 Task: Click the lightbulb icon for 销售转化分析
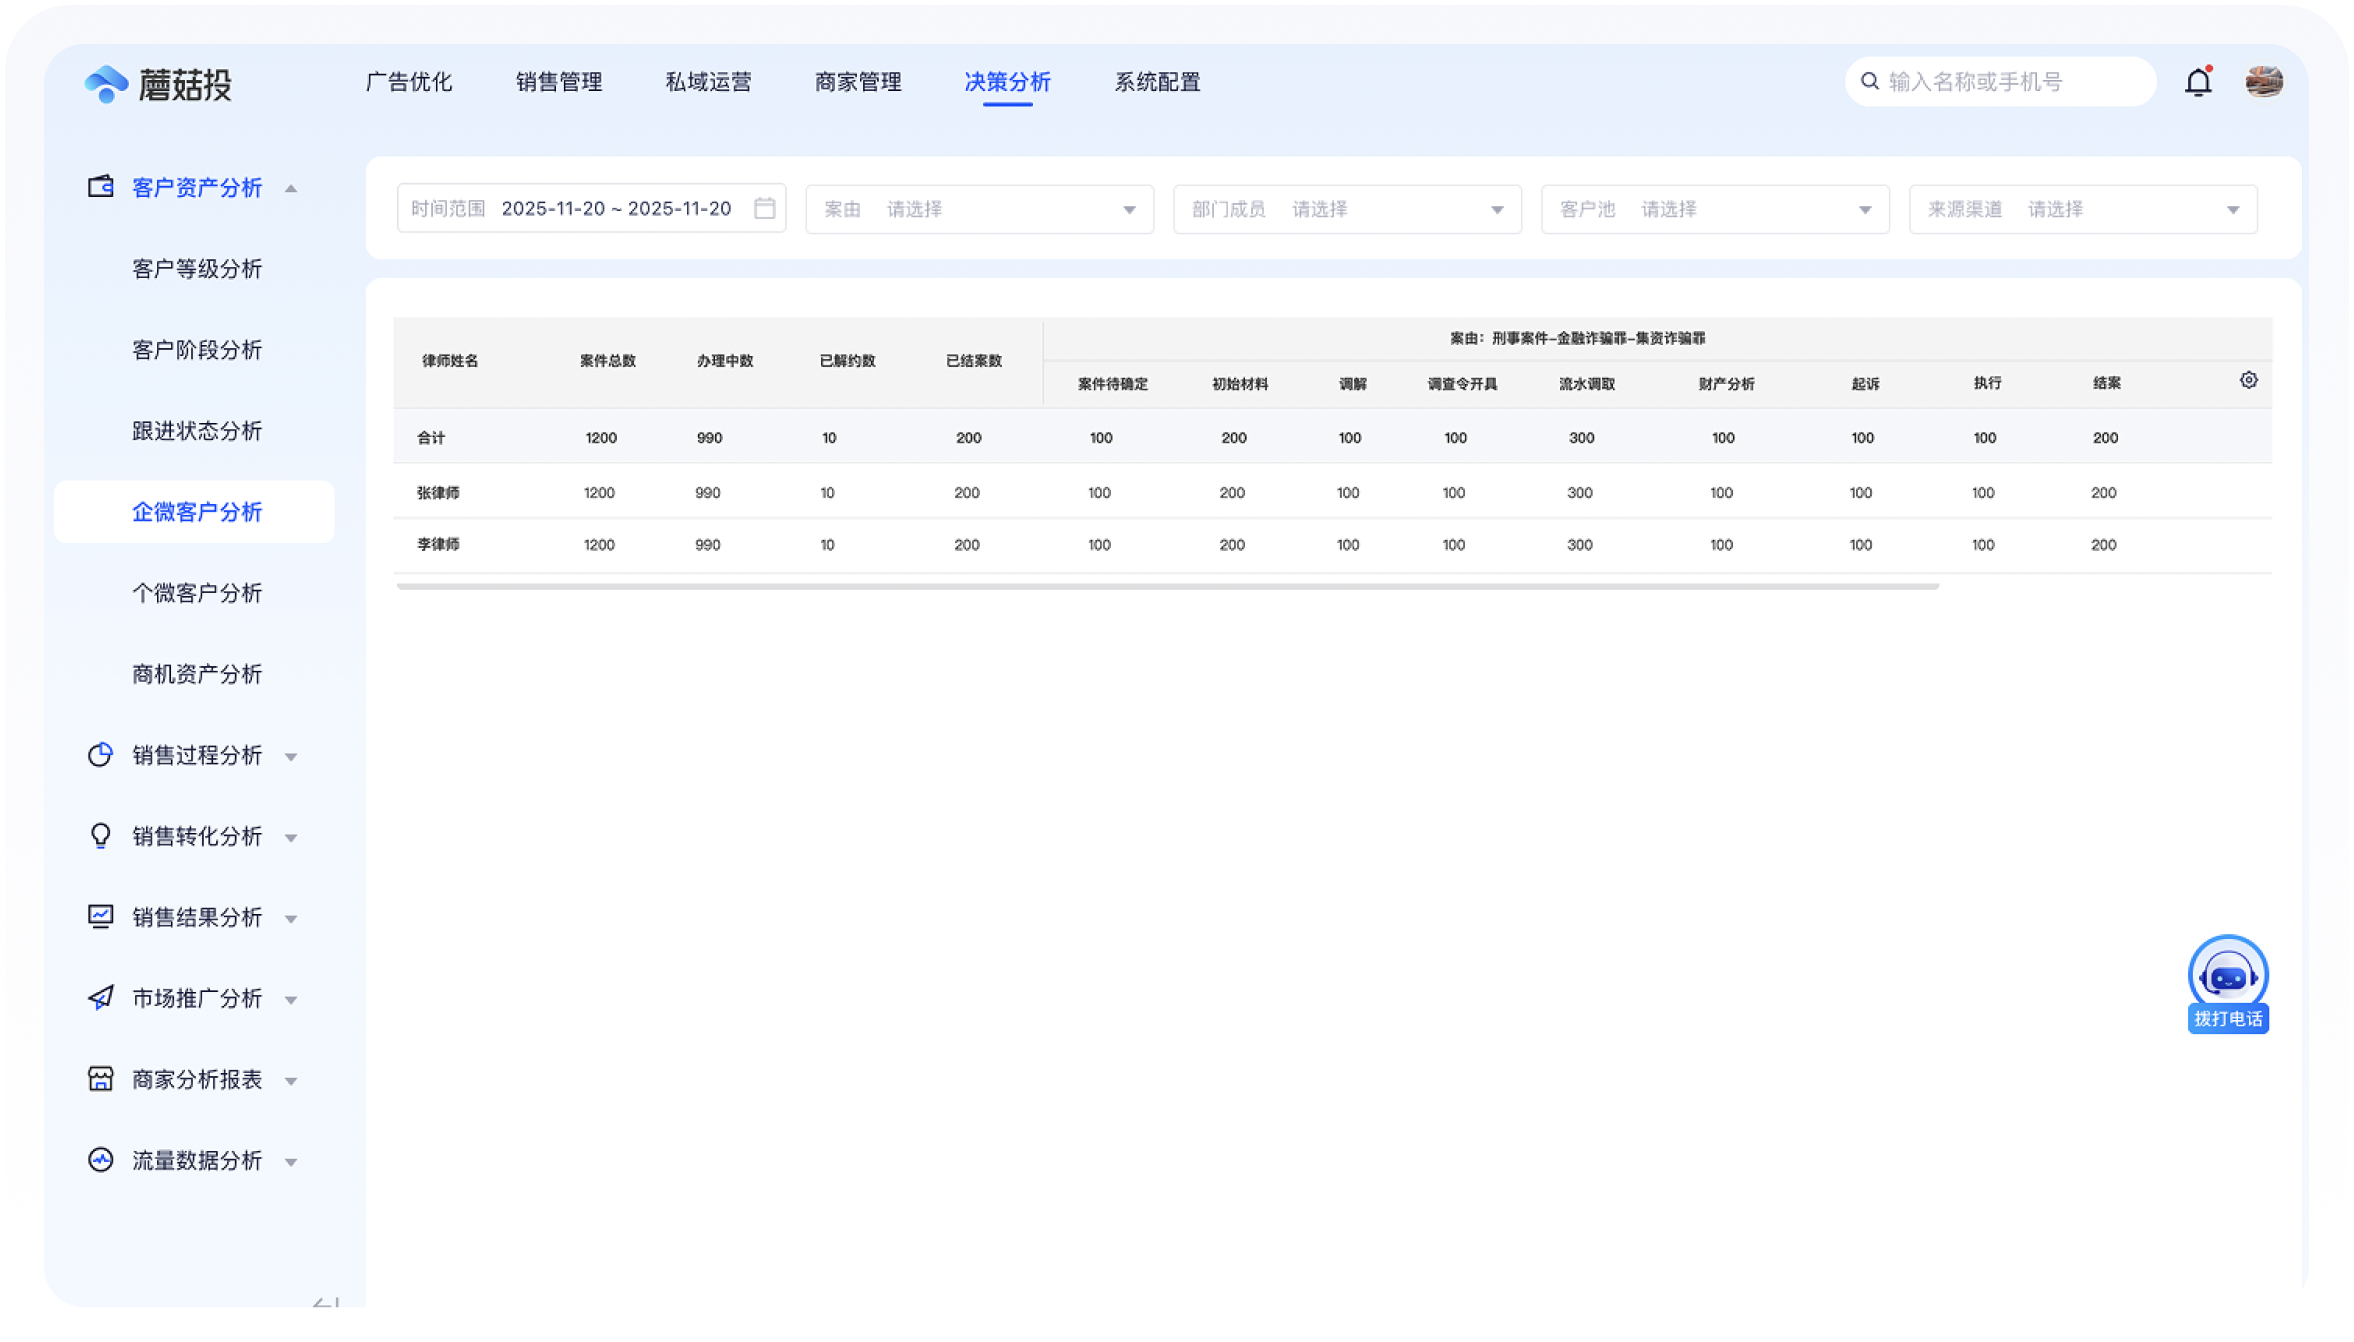click(100, 836)
